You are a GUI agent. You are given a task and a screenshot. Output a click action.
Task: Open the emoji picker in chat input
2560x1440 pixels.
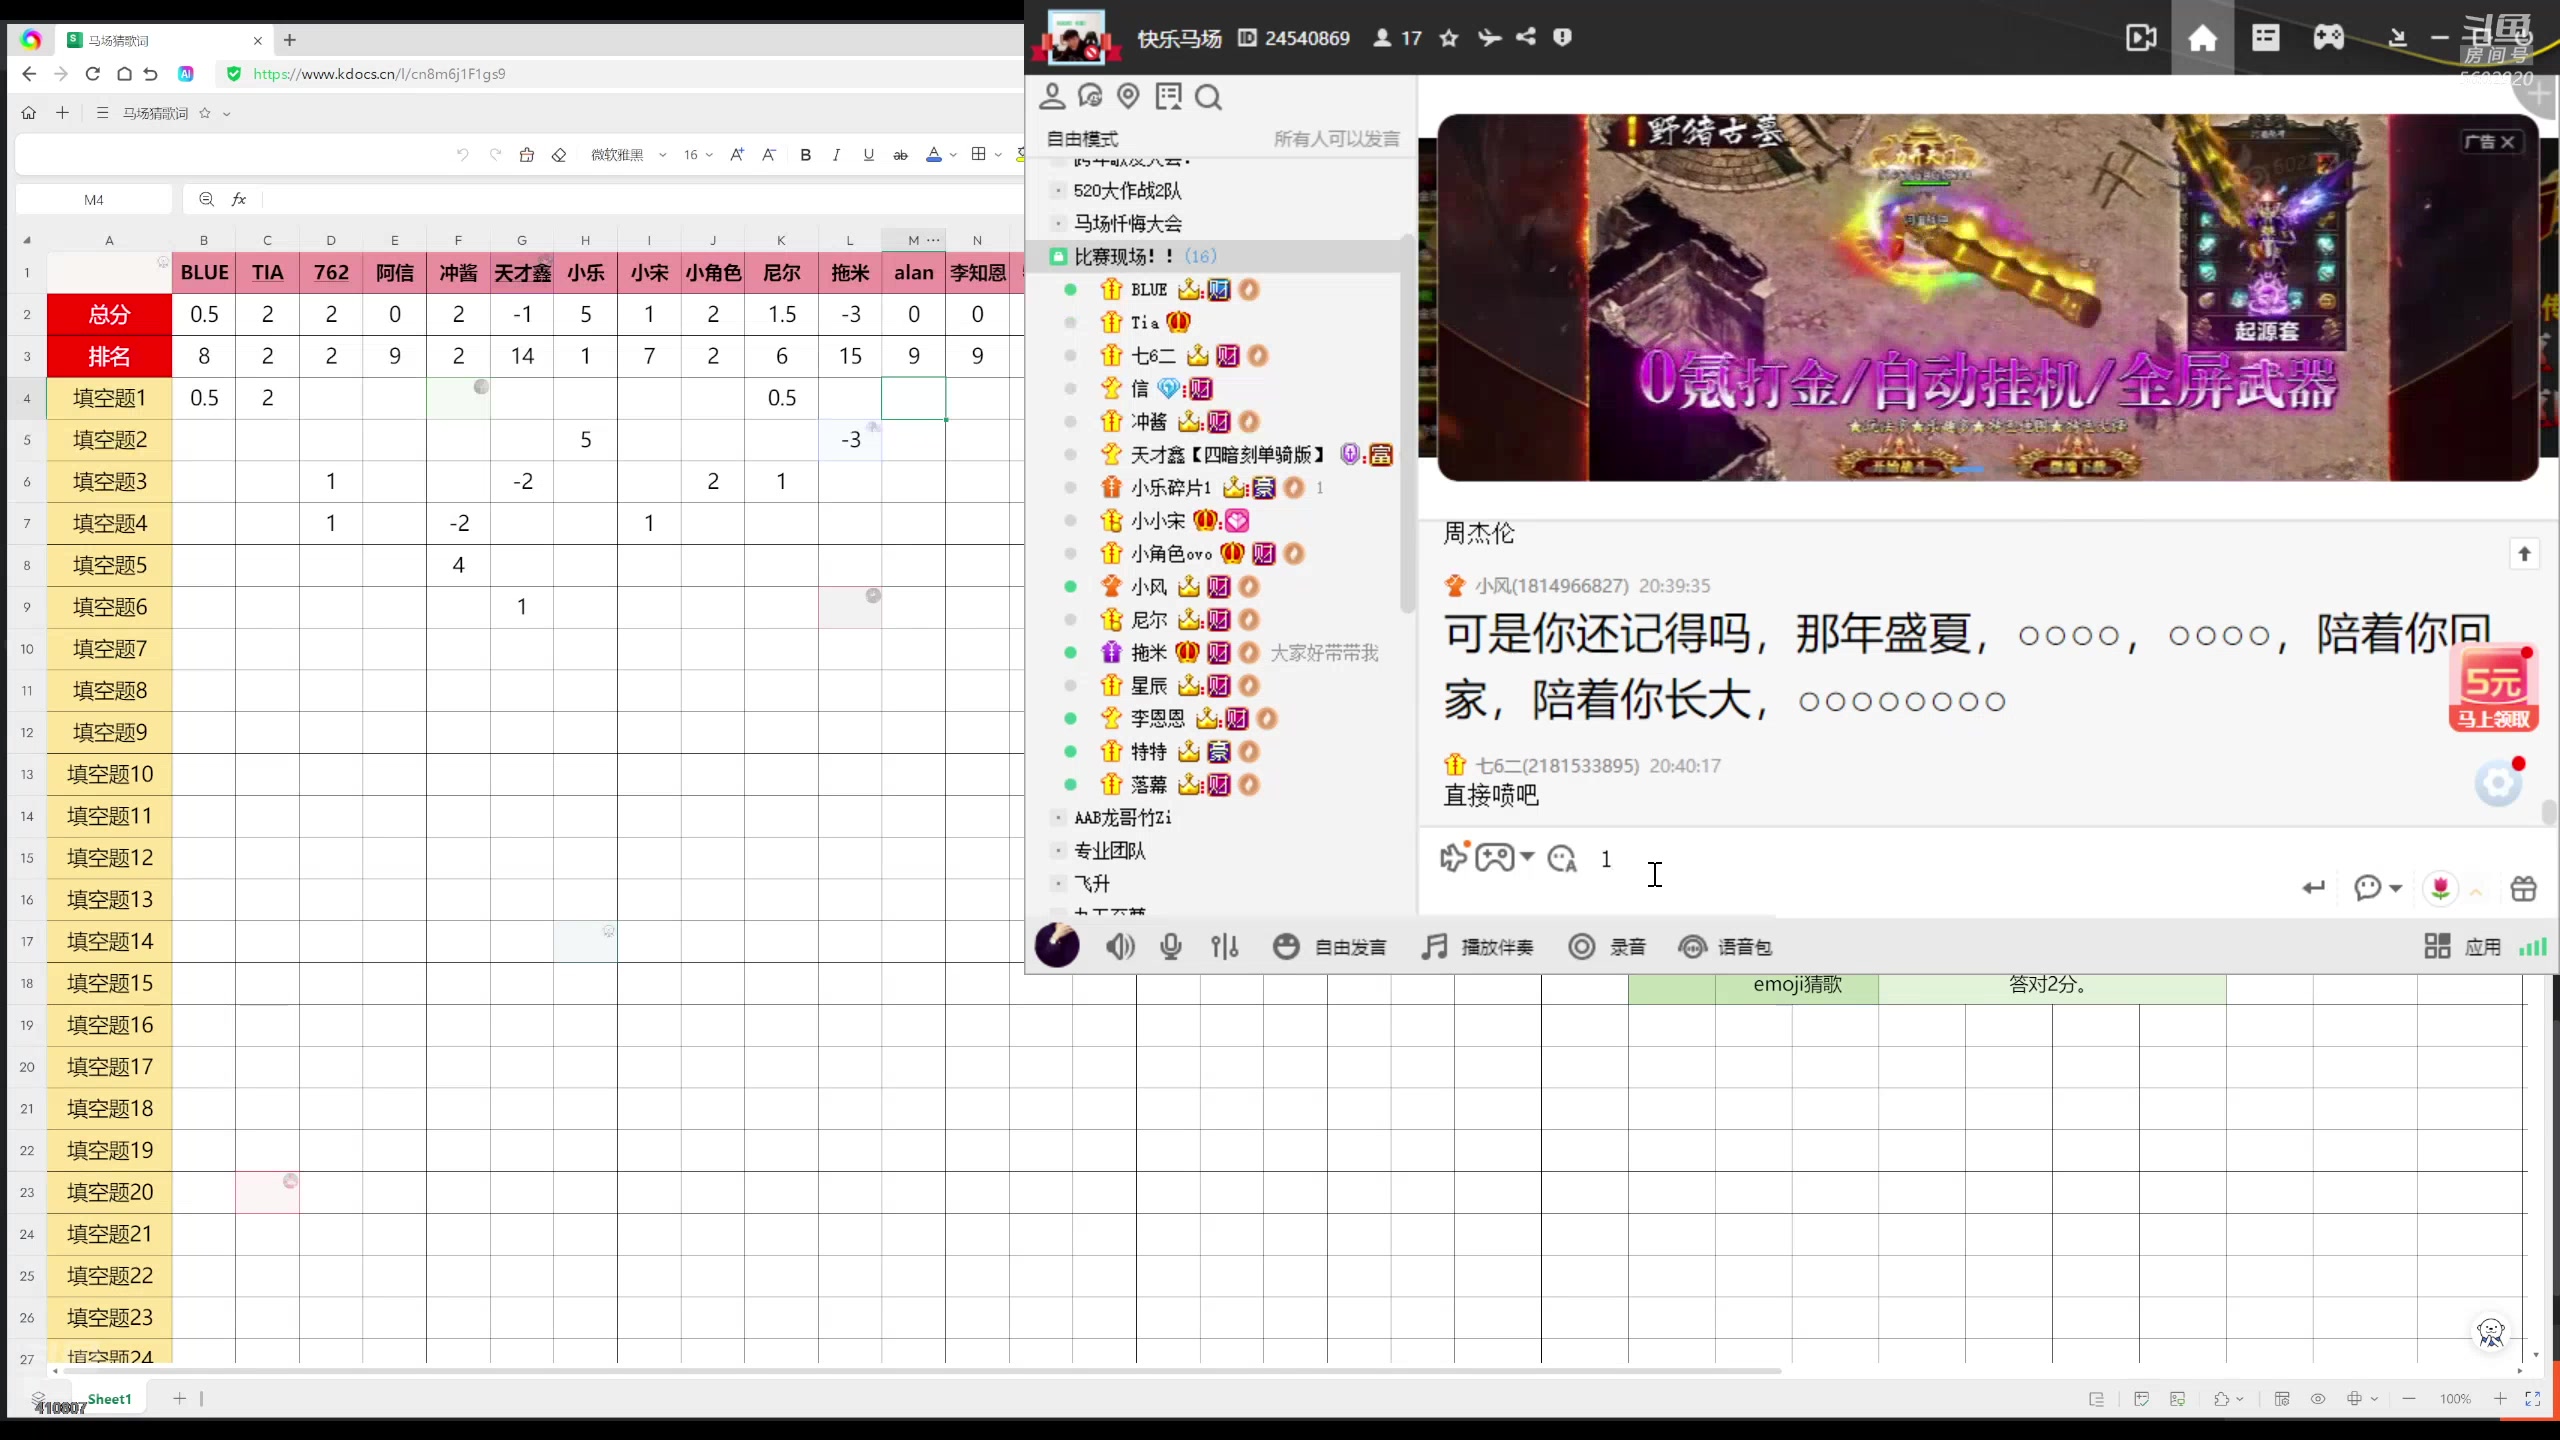1561,859
